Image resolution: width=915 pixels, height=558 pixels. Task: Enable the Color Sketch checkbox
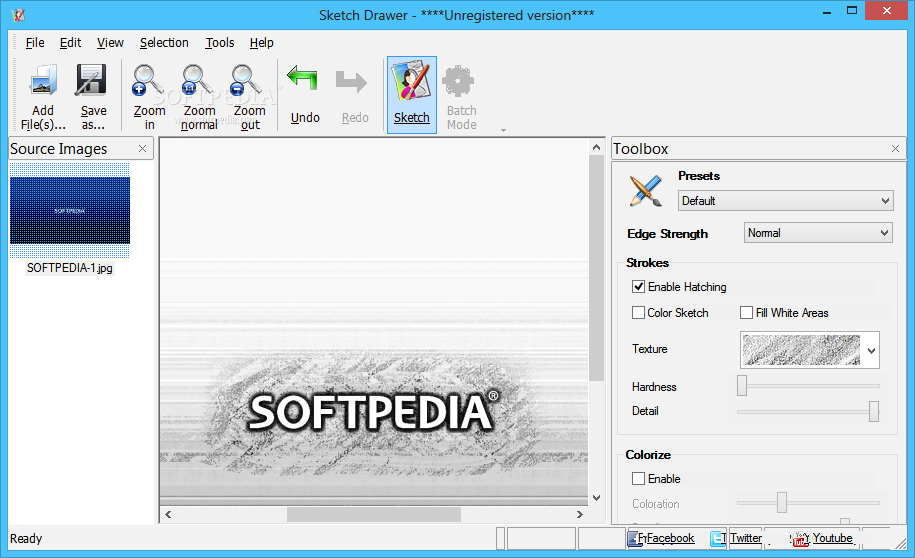638,313
